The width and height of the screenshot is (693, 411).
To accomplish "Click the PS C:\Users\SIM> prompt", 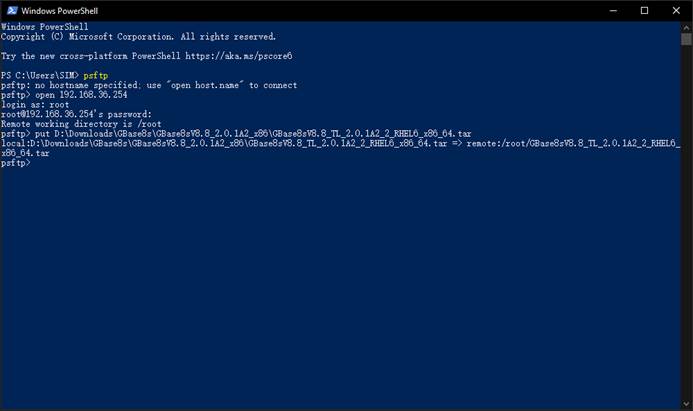I will click(x=40, y=76).
